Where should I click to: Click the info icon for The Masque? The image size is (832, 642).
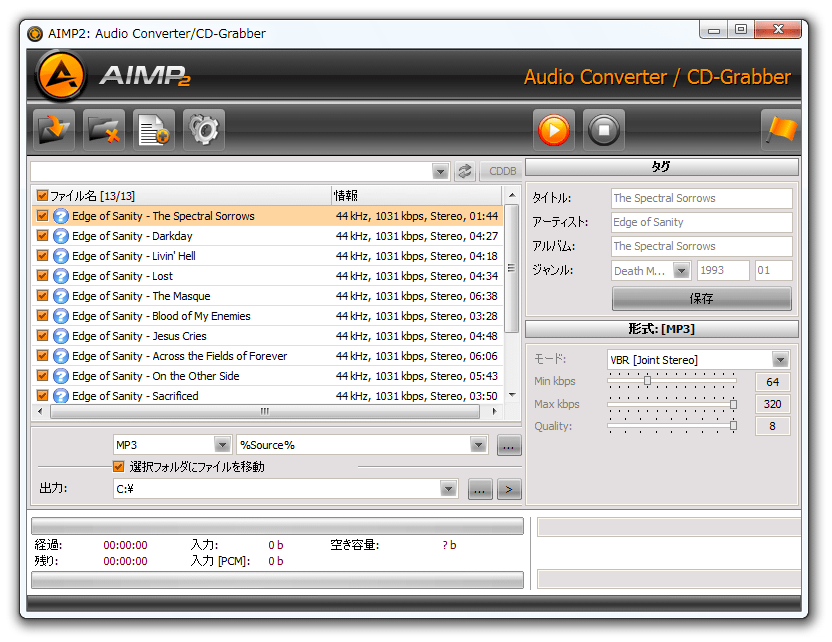(61, 296)
